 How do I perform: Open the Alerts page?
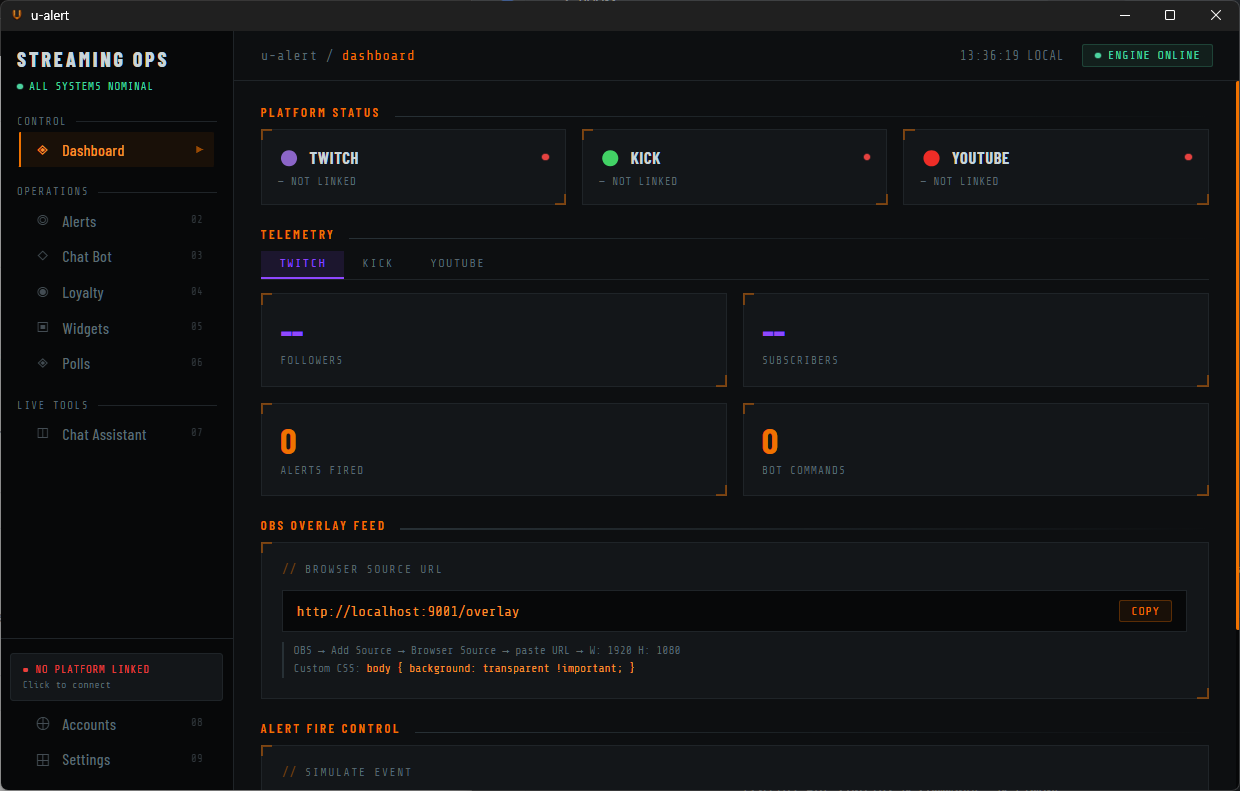pos(117,221)
